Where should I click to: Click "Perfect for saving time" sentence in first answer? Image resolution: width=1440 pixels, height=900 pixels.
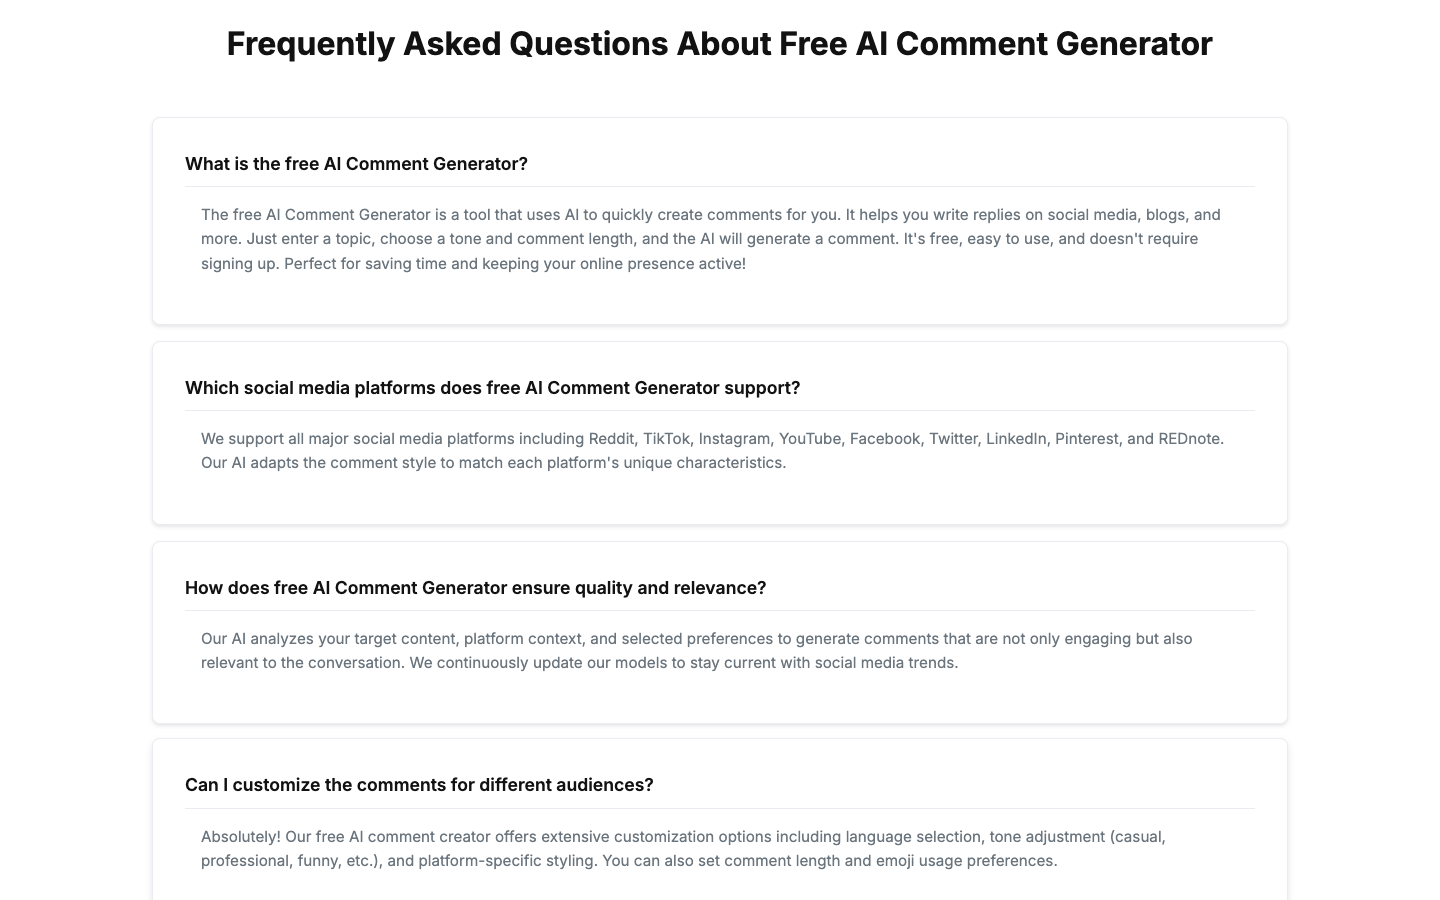(x=515, y=264)
